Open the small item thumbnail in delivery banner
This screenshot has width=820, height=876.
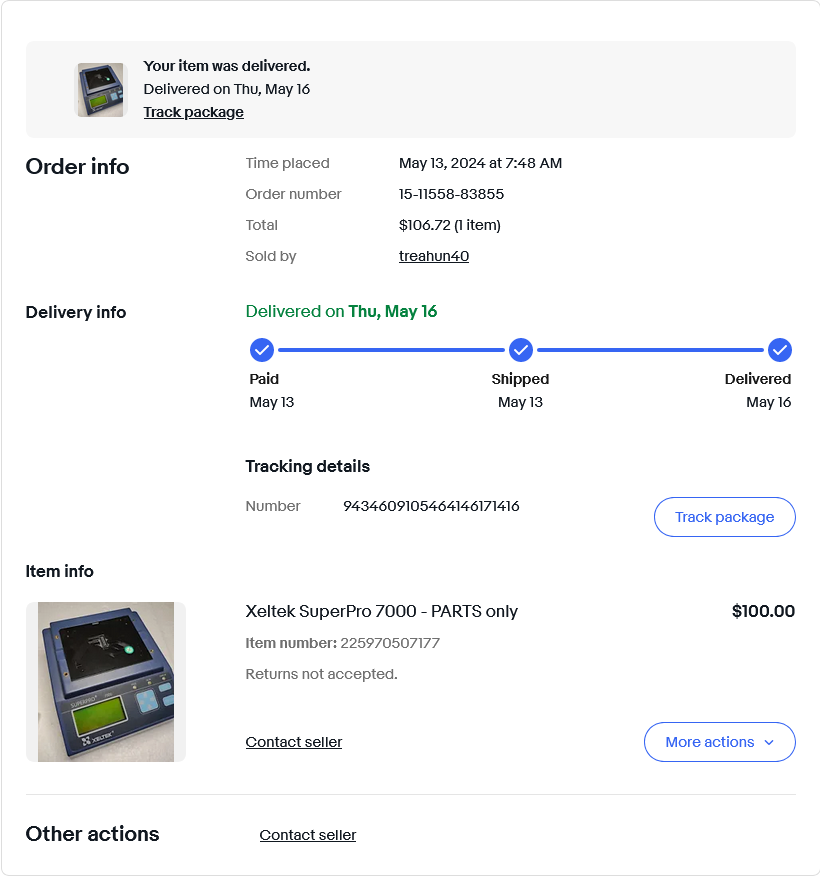[101, 90]
